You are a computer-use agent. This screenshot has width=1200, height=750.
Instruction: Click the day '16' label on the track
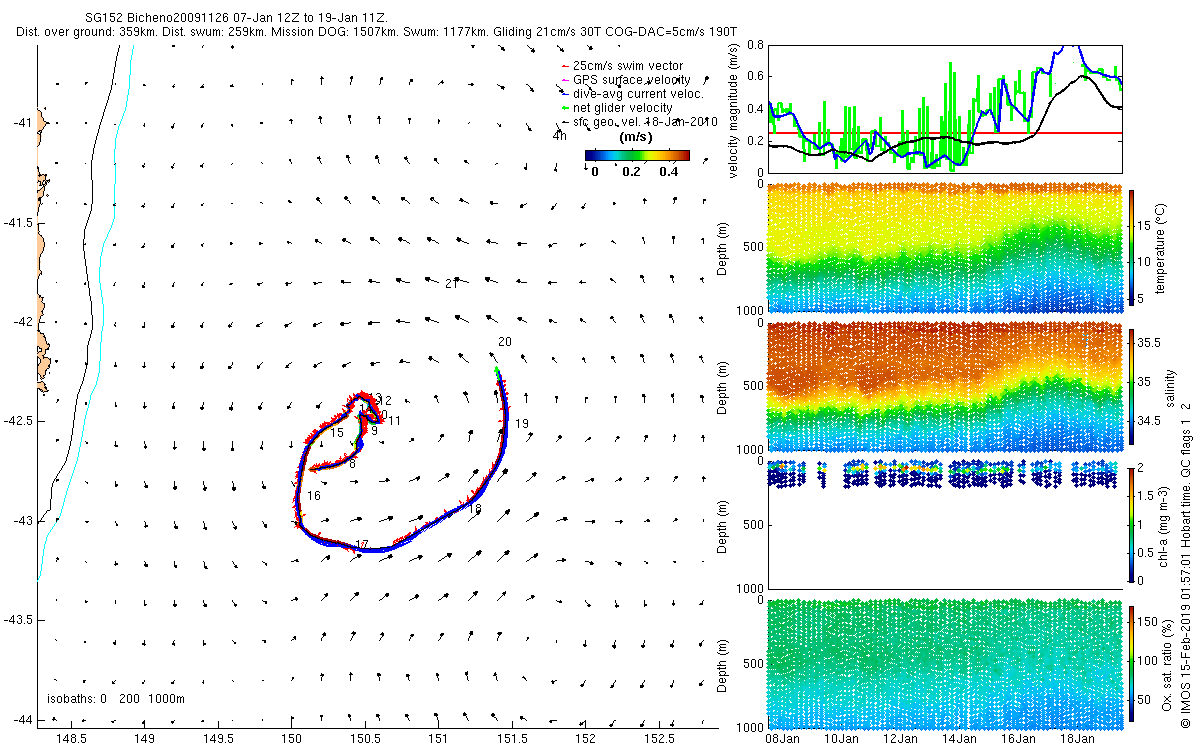(314, 496)
